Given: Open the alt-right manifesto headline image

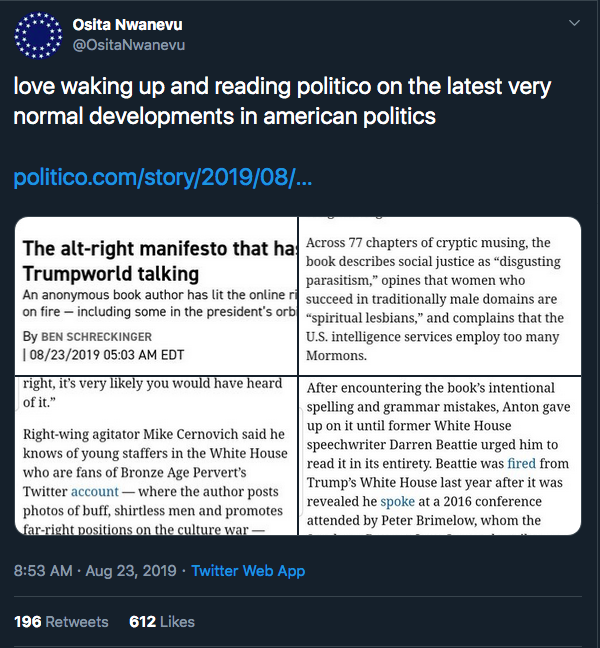Looking at the screenshot, I should (x=158, y=296).
